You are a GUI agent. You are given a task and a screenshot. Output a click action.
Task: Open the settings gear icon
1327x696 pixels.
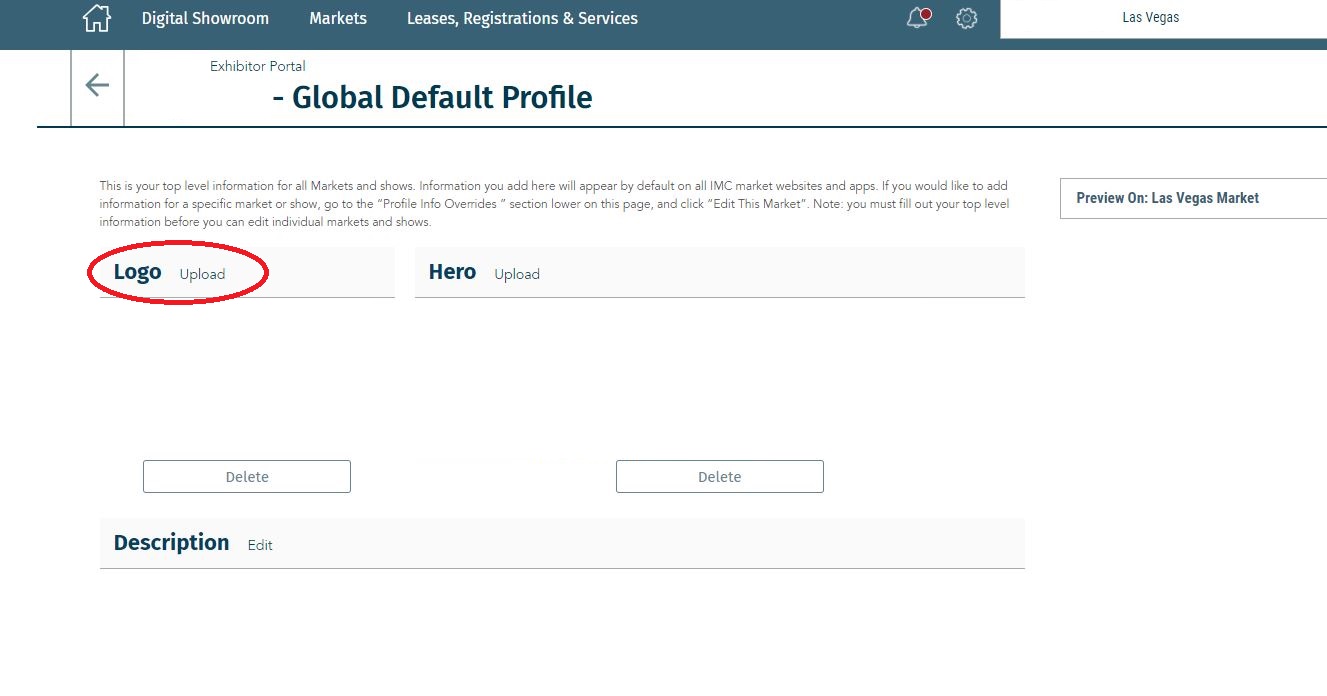point(966,18)
